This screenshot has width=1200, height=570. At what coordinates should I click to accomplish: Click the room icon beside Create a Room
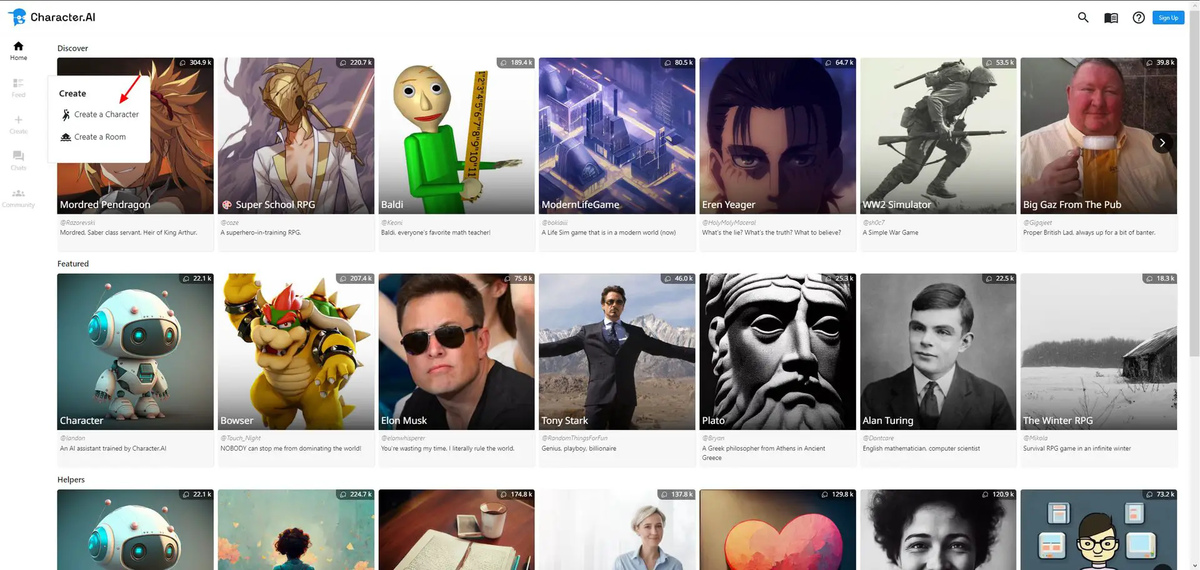pyautogui.click(x=65, y=137)
